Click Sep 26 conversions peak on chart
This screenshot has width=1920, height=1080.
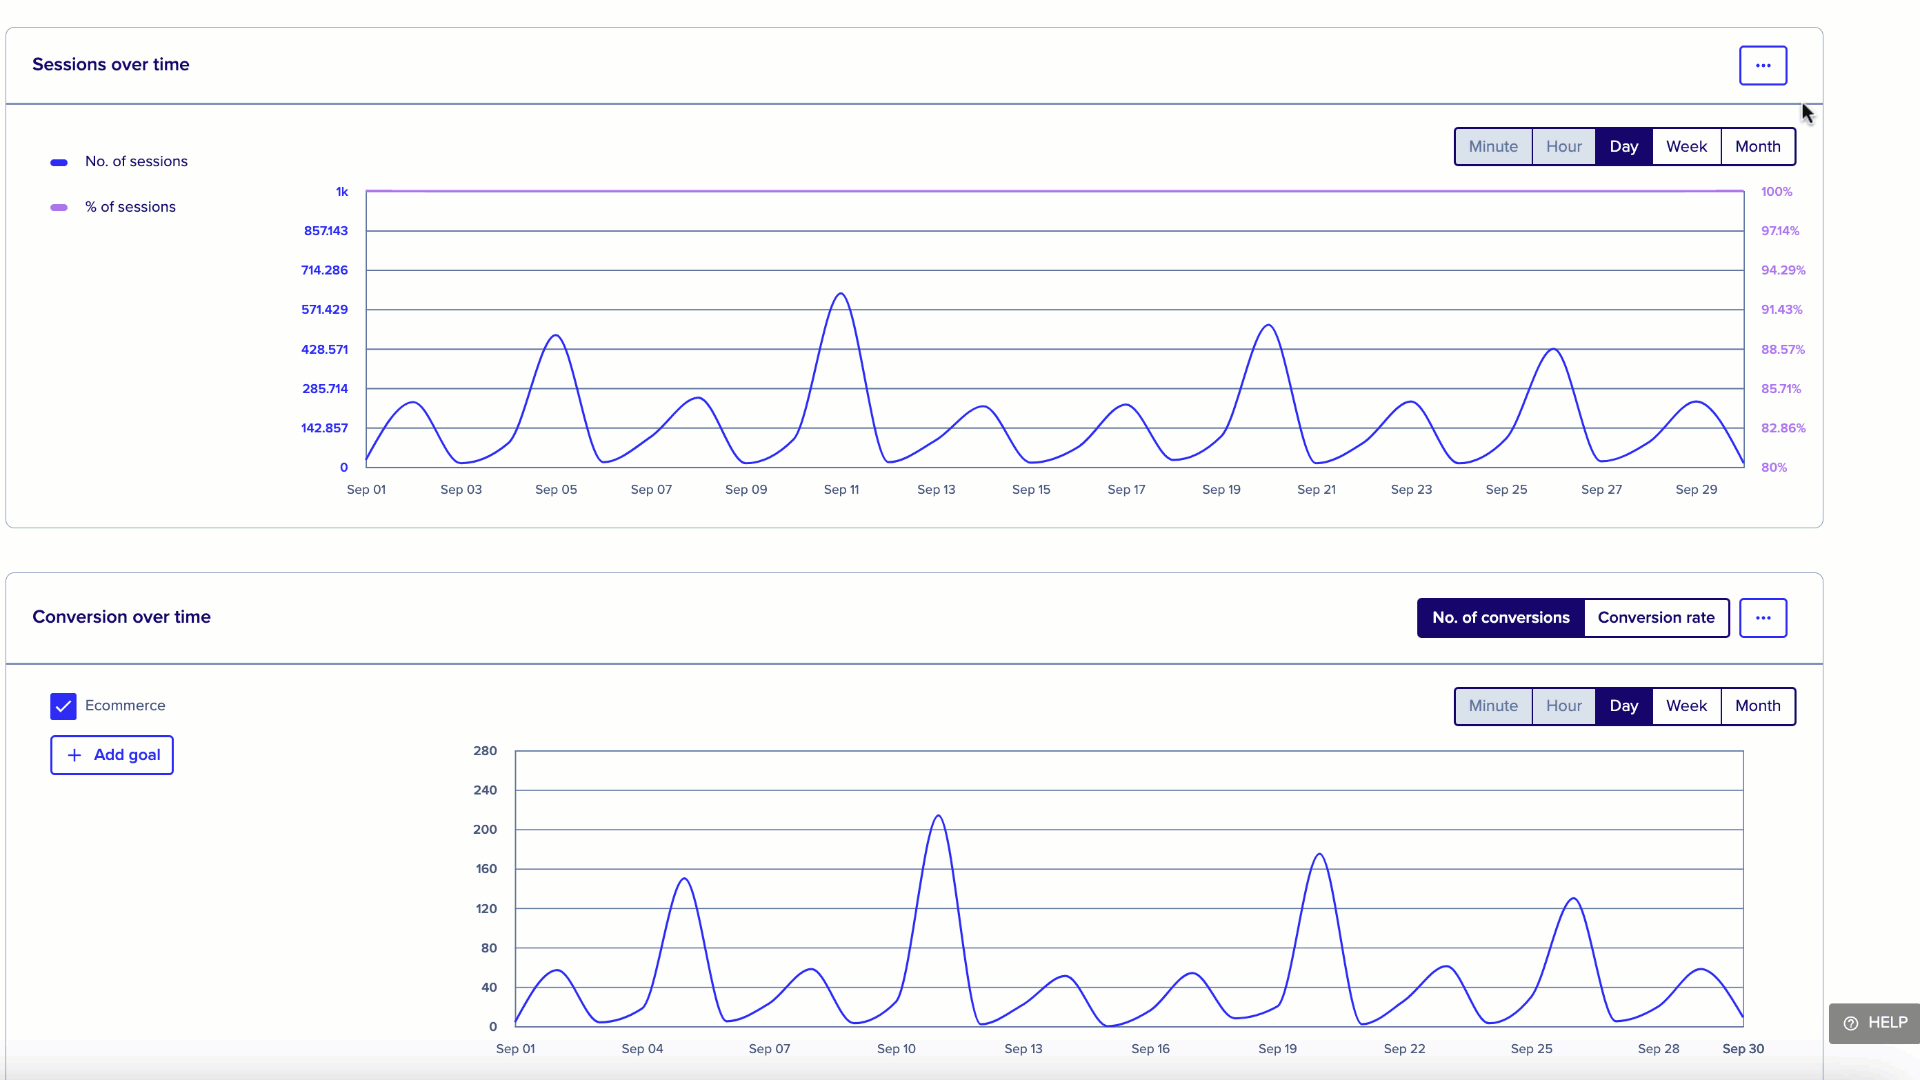pos(1574,898)
